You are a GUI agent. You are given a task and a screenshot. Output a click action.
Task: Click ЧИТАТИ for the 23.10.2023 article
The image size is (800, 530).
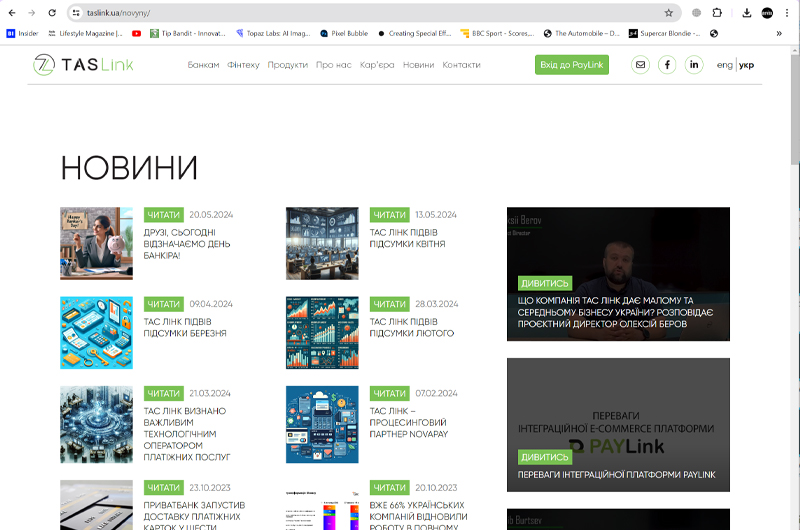click(163, 488)
